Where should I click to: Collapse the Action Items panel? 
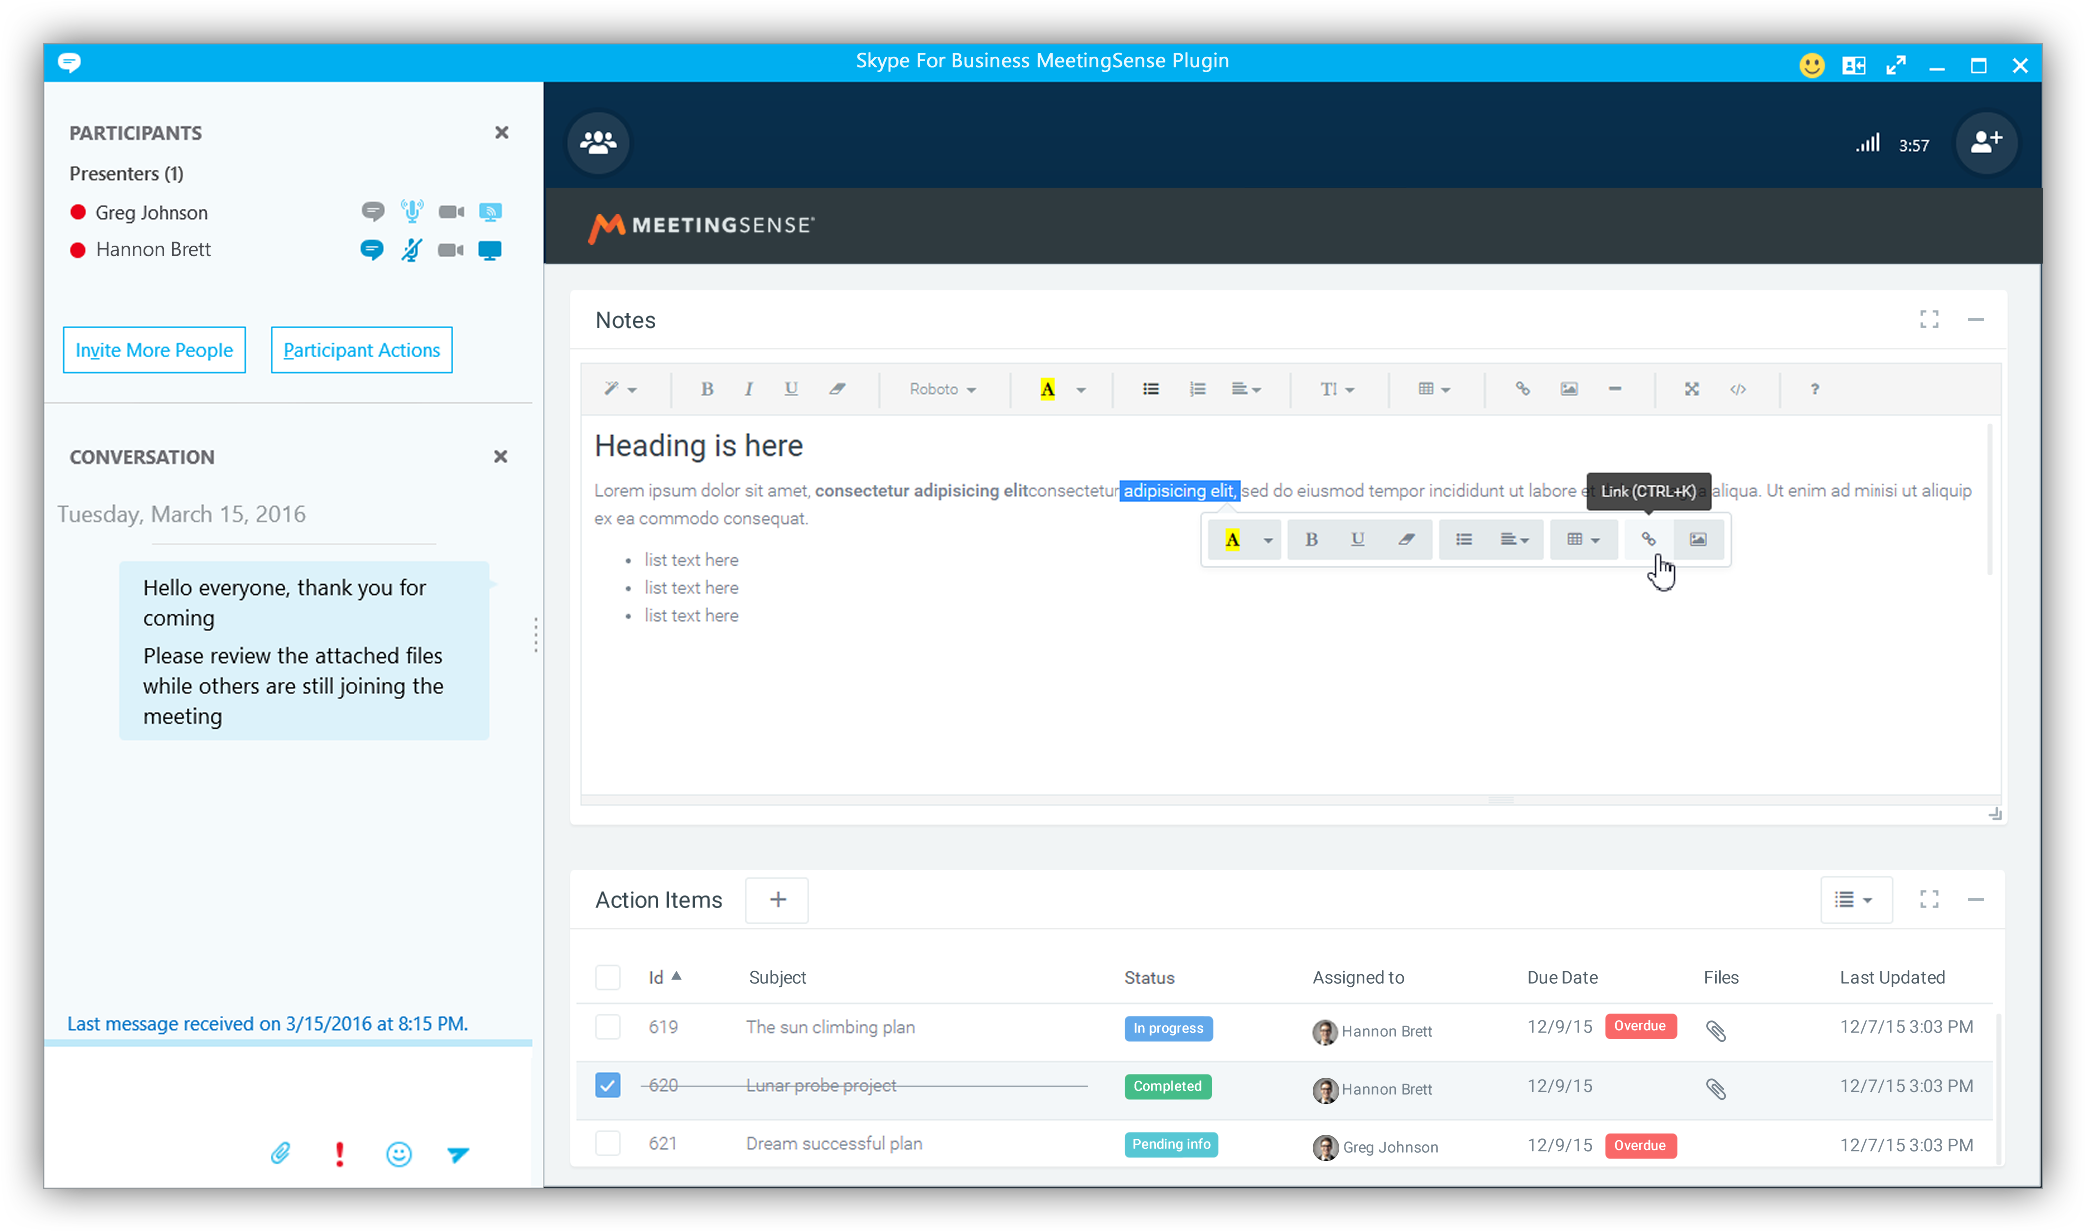(1976, 900)
